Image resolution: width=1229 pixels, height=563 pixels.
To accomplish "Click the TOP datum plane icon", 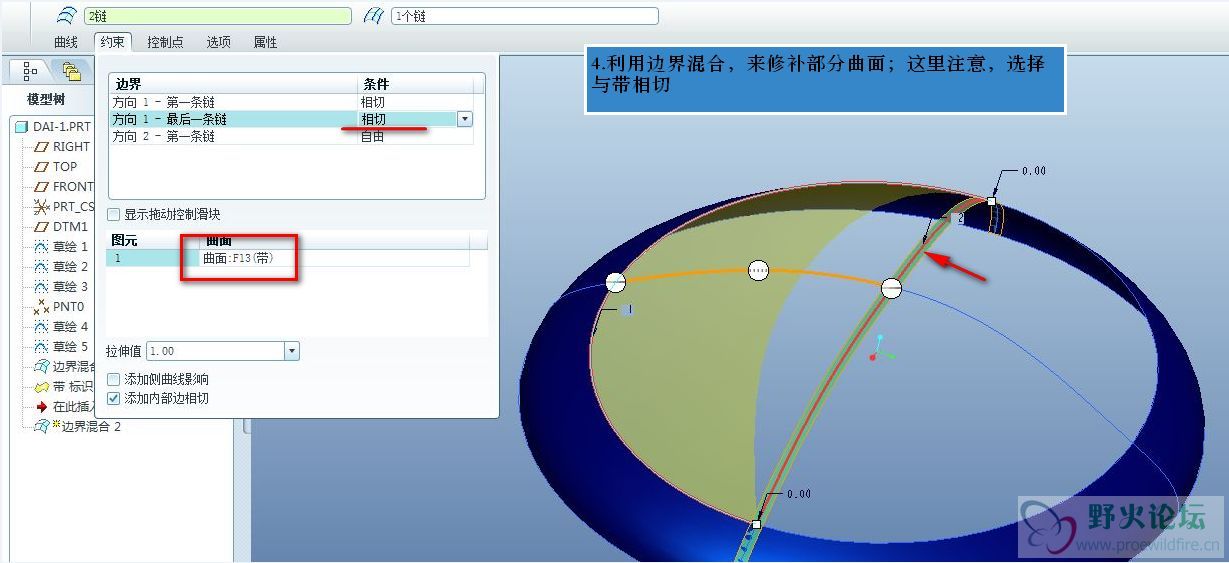I will [42, 167].
